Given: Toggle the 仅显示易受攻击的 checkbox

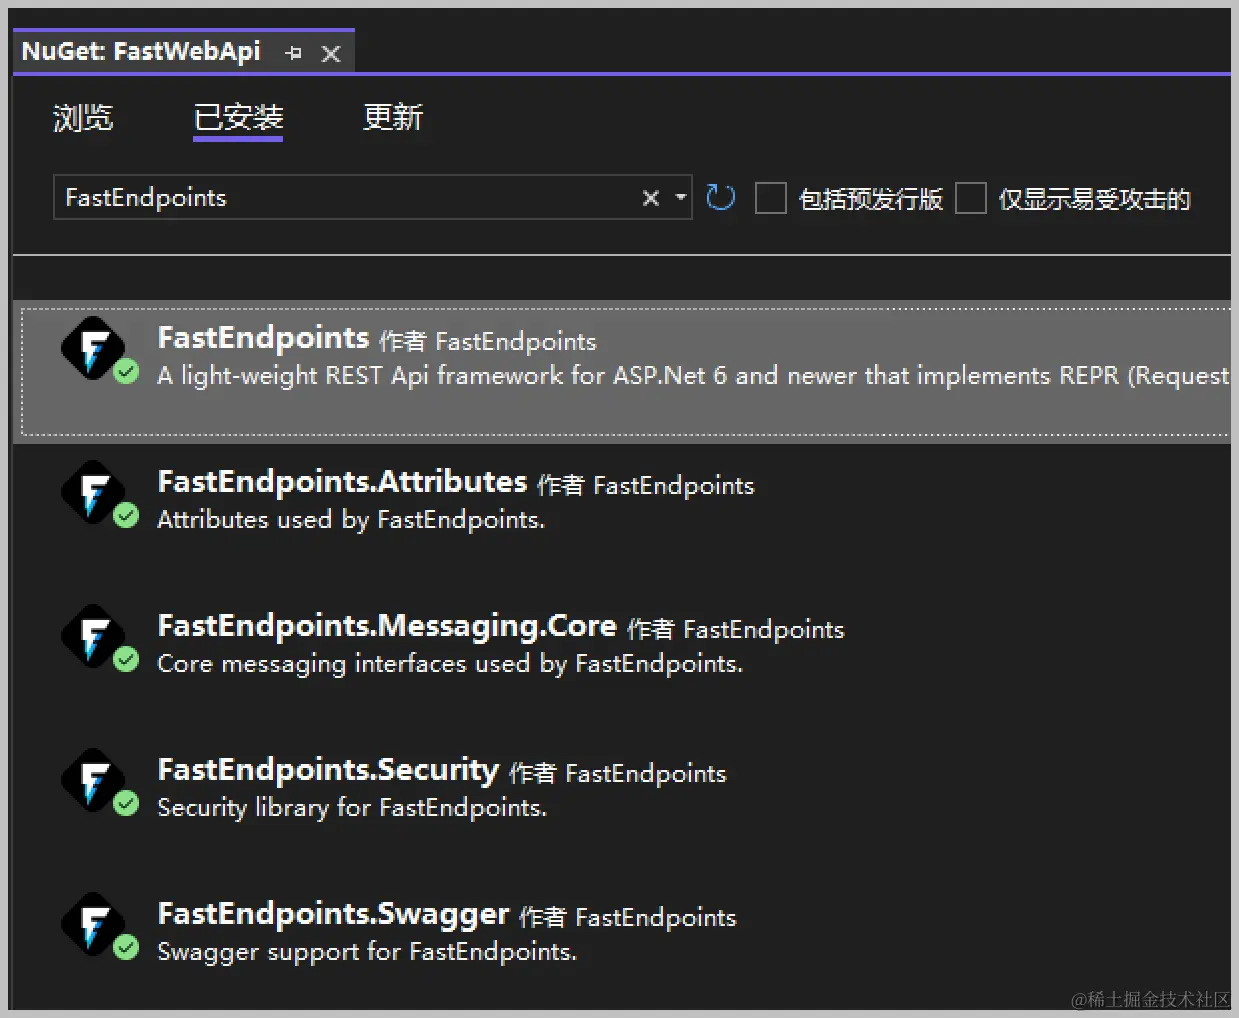Looking at the screenshot, I should tap(970, 198).
